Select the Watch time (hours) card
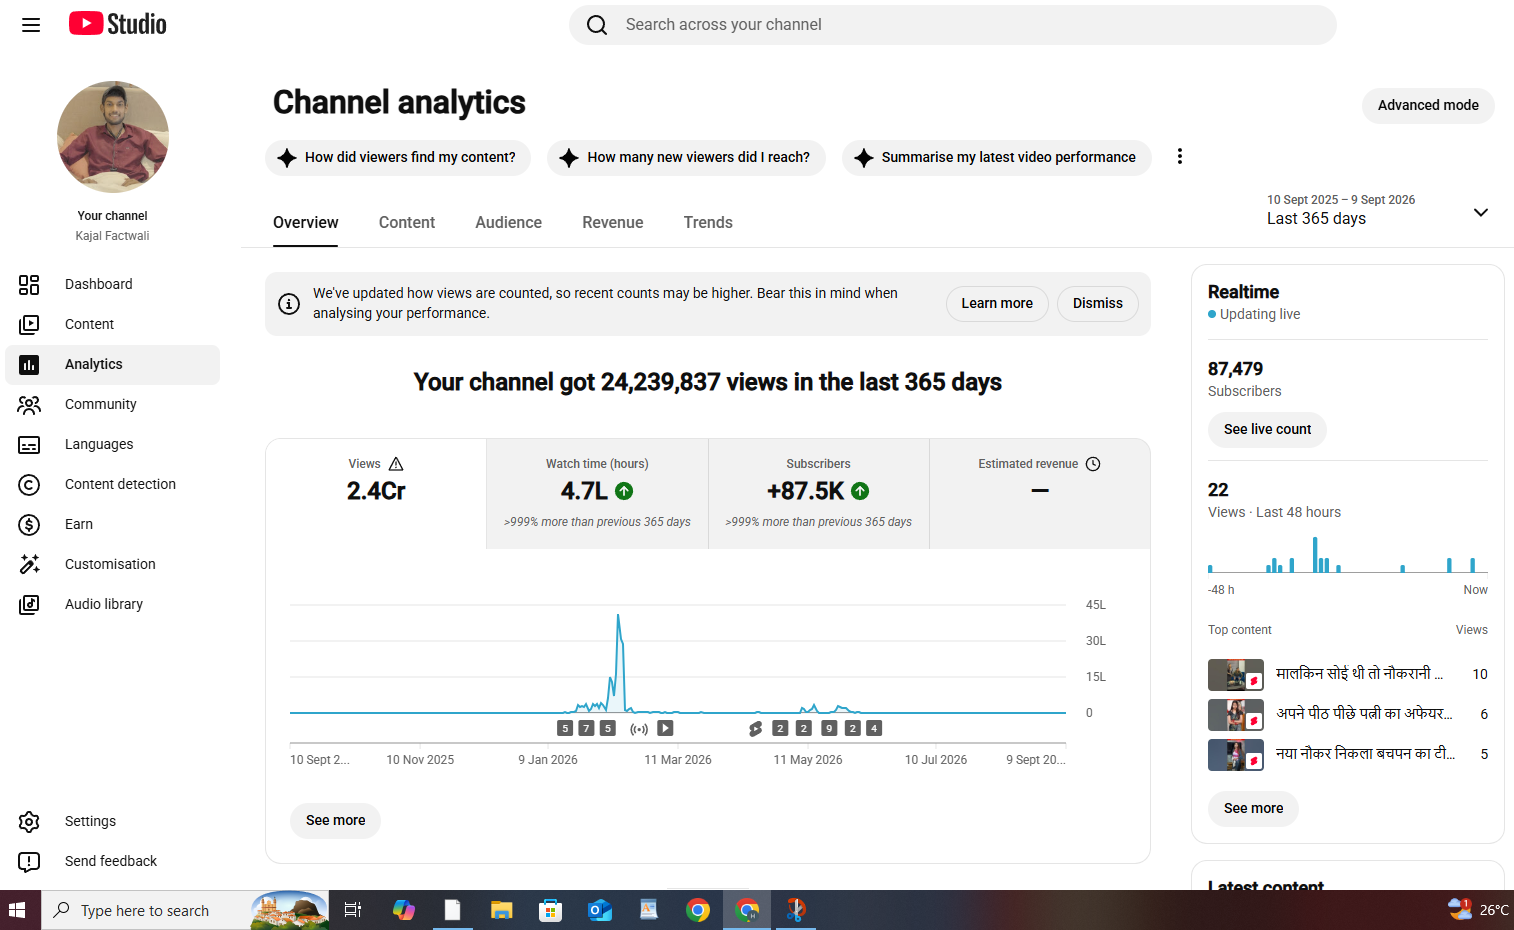 pos(597,493)
